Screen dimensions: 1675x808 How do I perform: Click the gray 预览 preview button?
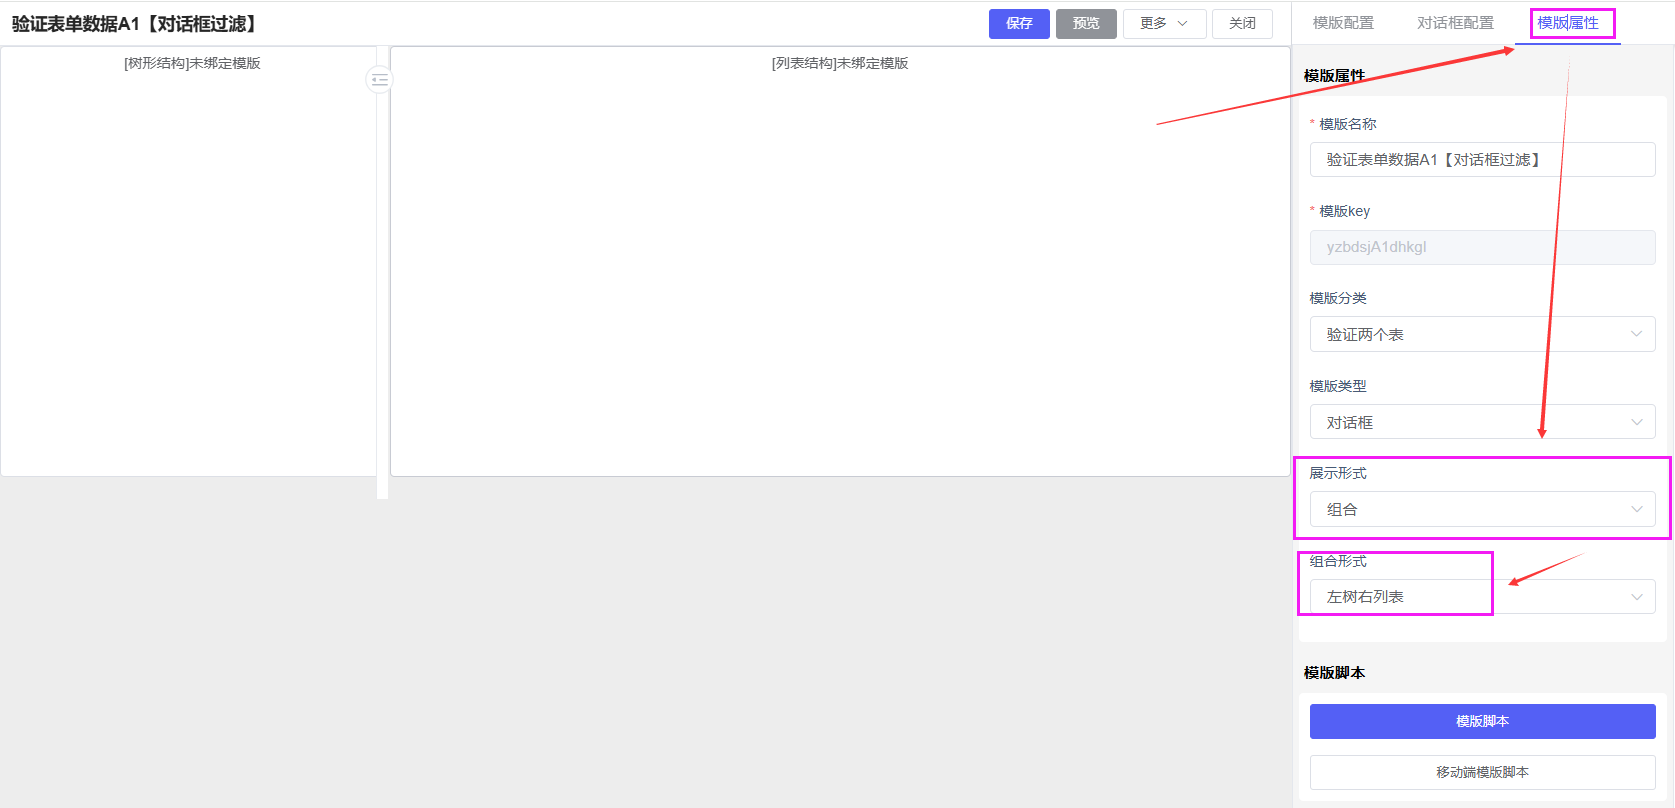(x=1085, y=24)
